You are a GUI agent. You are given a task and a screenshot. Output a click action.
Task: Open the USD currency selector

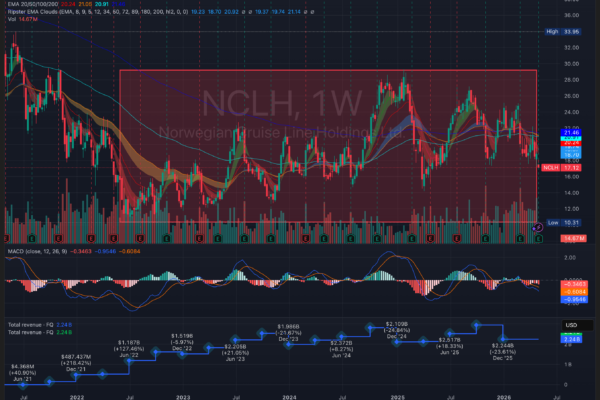[x=577, y=325]
